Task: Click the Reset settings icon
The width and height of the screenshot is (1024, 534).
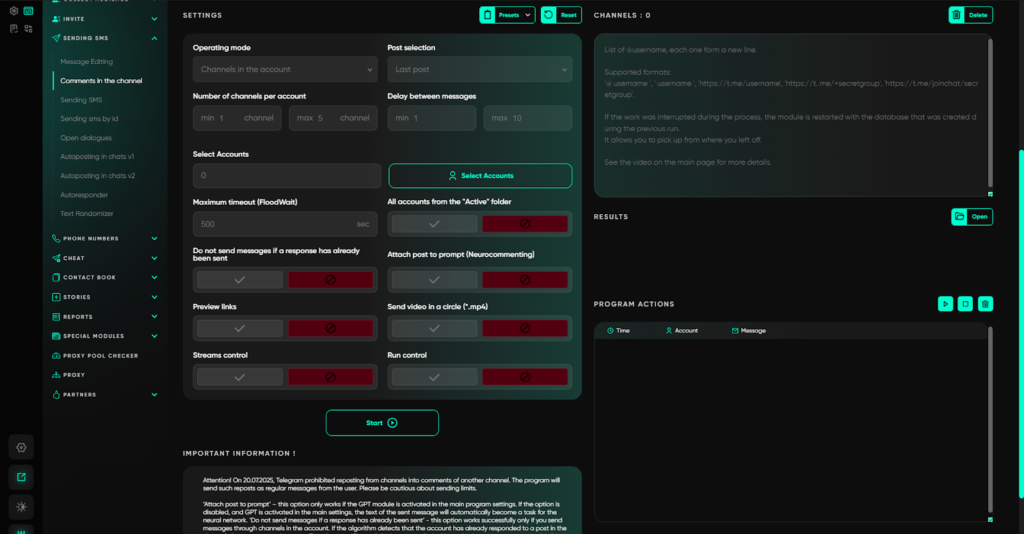Action: pos(548,15)
